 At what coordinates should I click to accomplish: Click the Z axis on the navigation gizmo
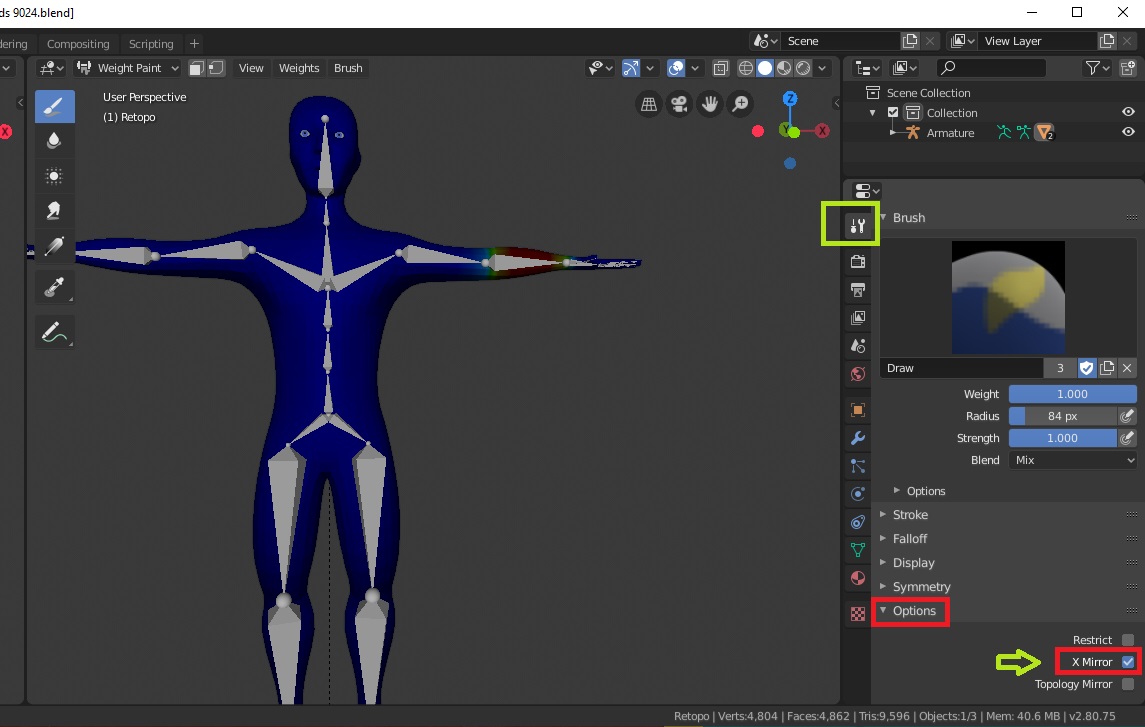coord(790,99)
